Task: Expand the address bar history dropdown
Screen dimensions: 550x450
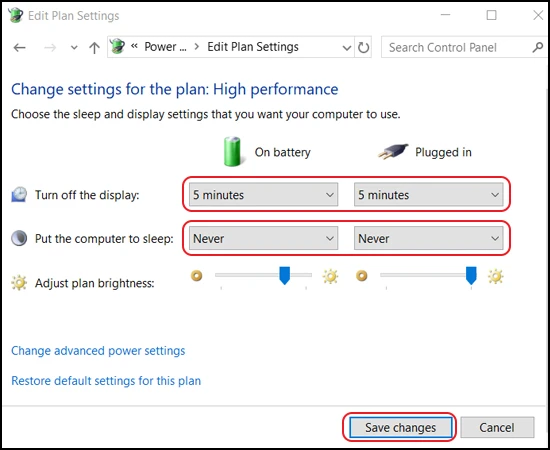Action: pyautogui.click(x=347, y=47)
